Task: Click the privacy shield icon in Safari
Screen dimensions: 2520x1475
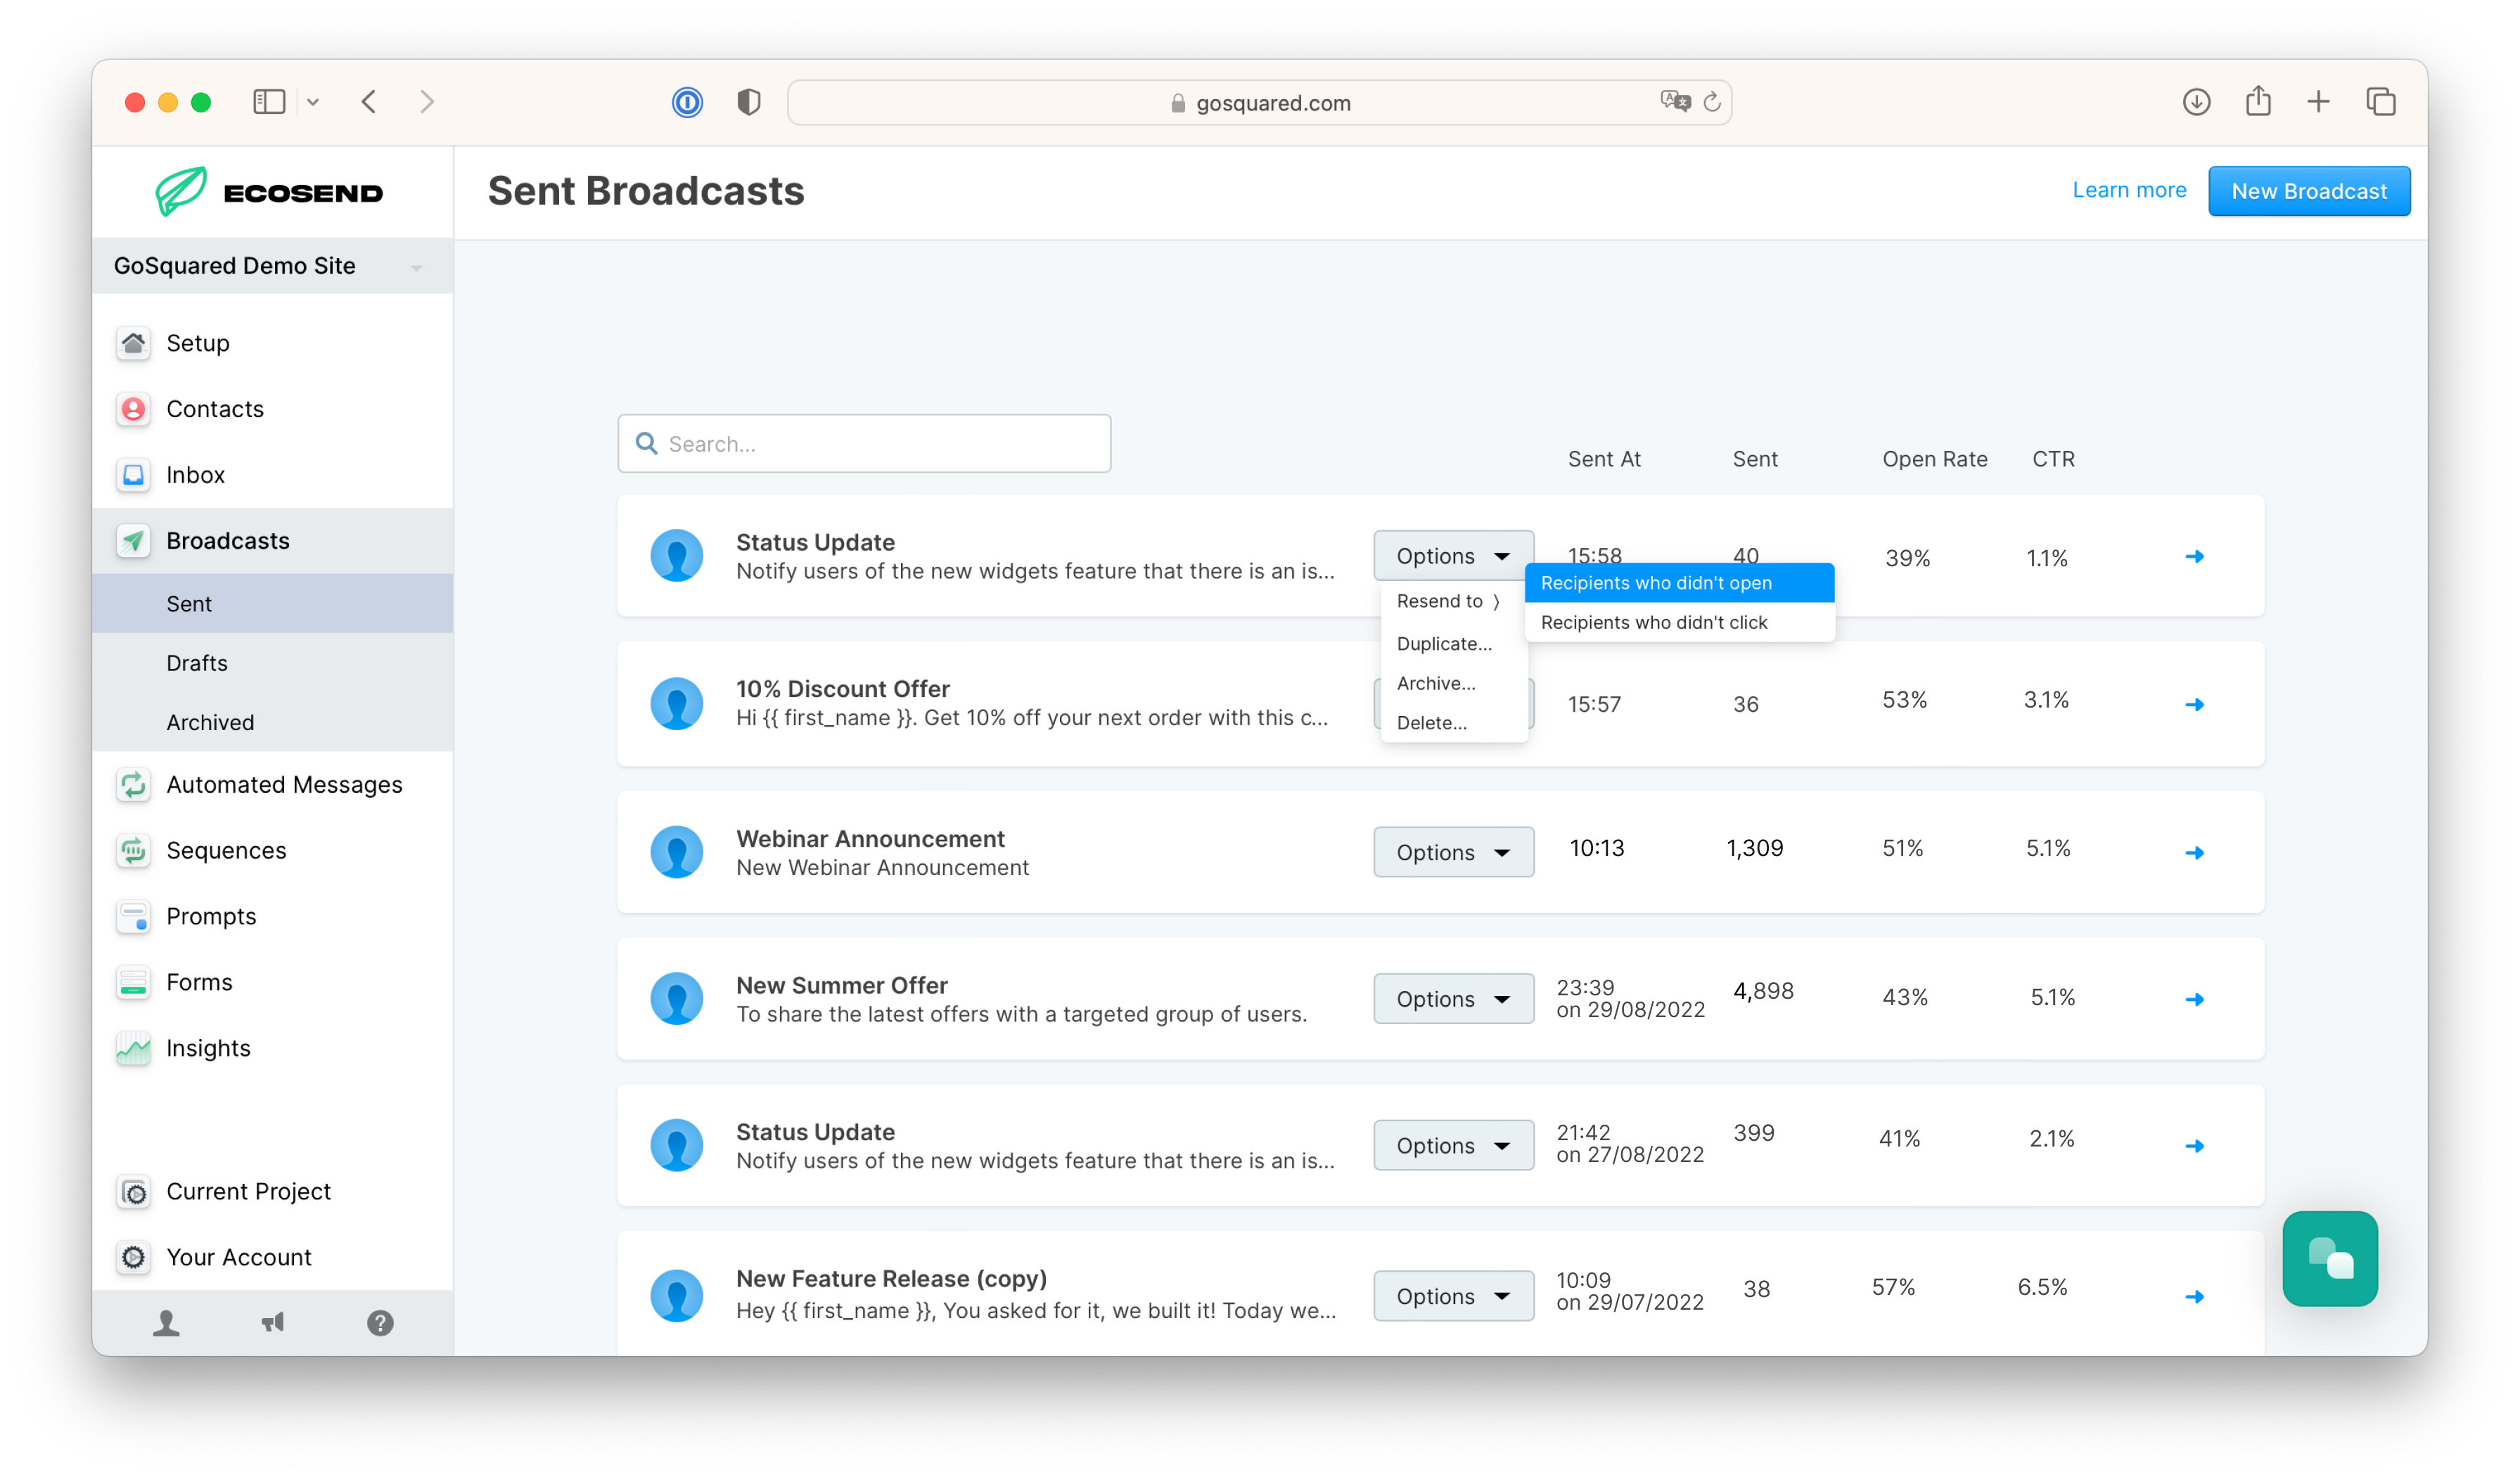Action: (749, 102)
